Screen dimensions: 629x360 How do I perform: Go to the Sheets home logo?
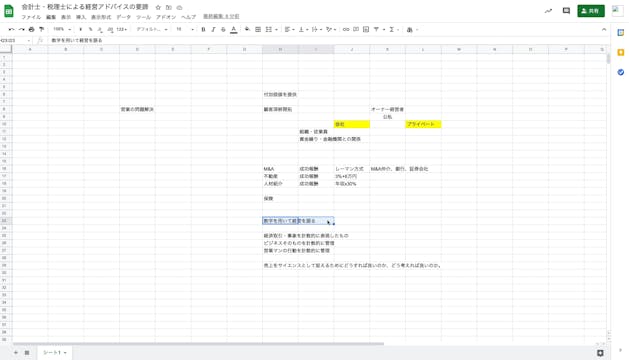[8, 11]
